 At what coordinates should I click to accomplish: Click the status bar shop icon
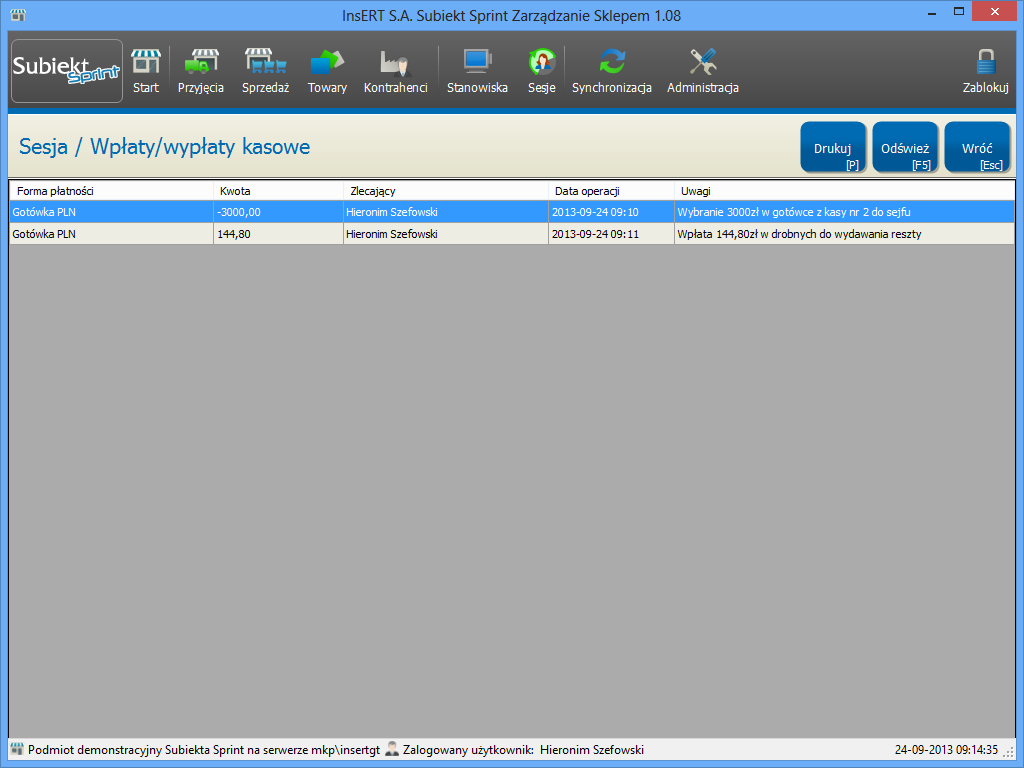pos(17,749)
